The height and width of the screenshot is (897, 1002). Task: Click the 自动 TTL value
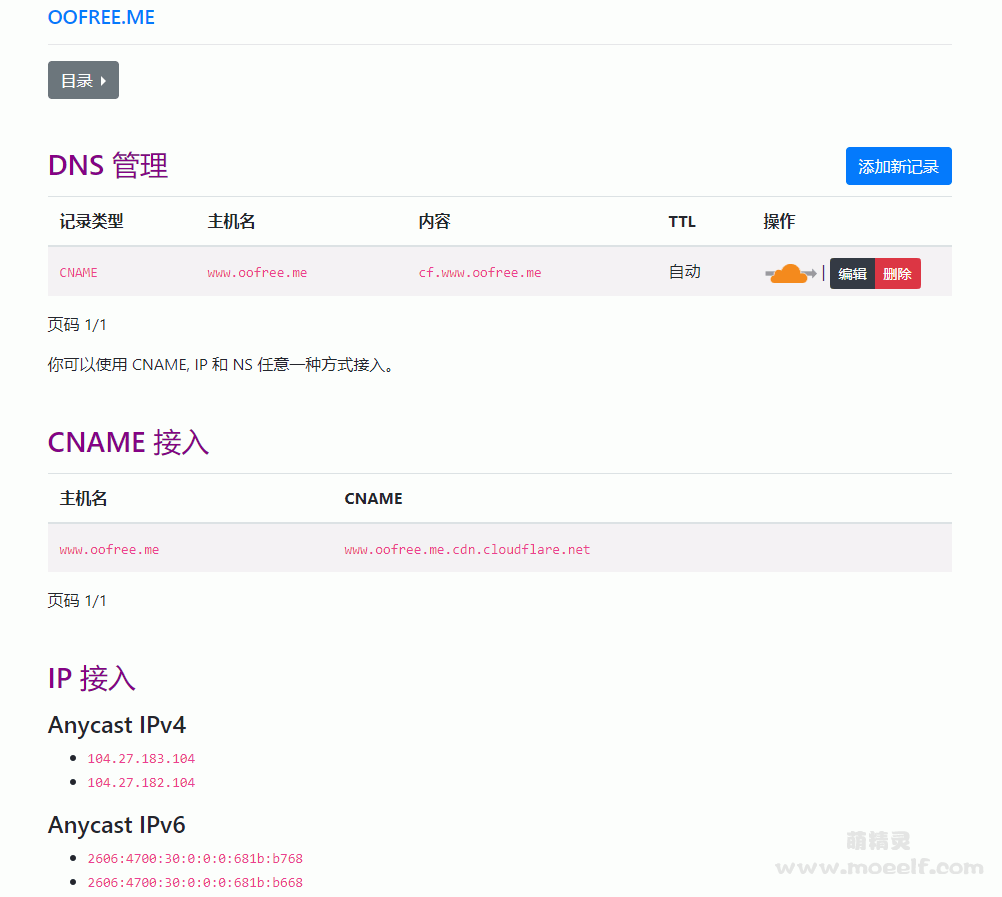coord(684,272)
